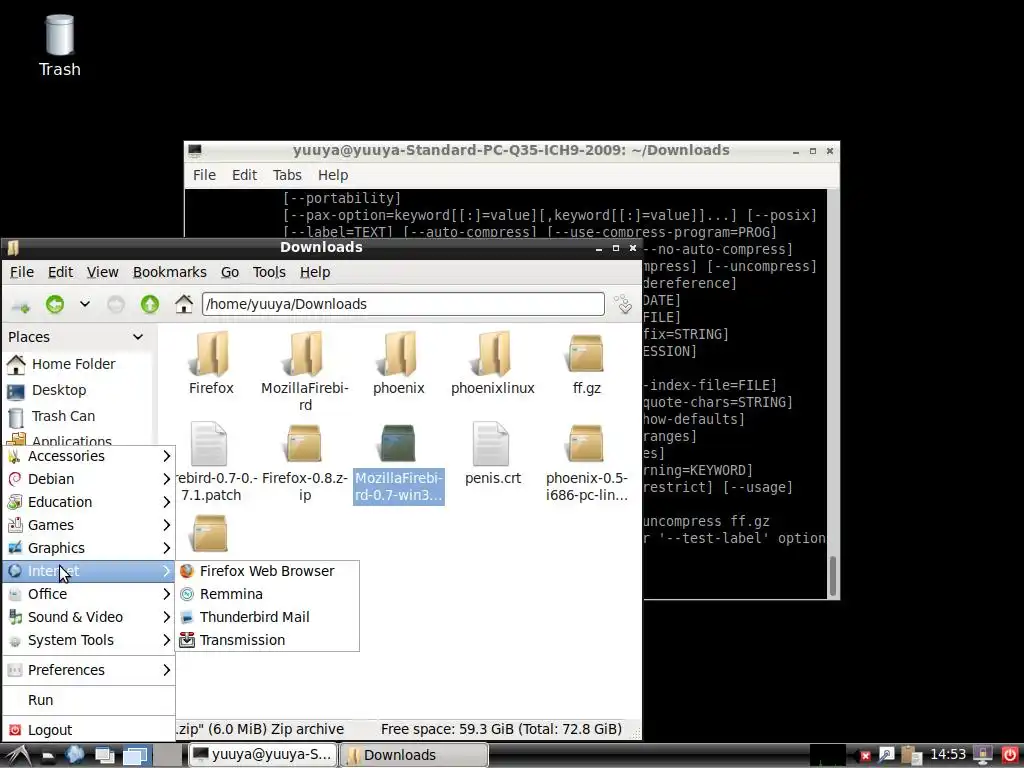Click Logout in the start menu

click(89, 730)
